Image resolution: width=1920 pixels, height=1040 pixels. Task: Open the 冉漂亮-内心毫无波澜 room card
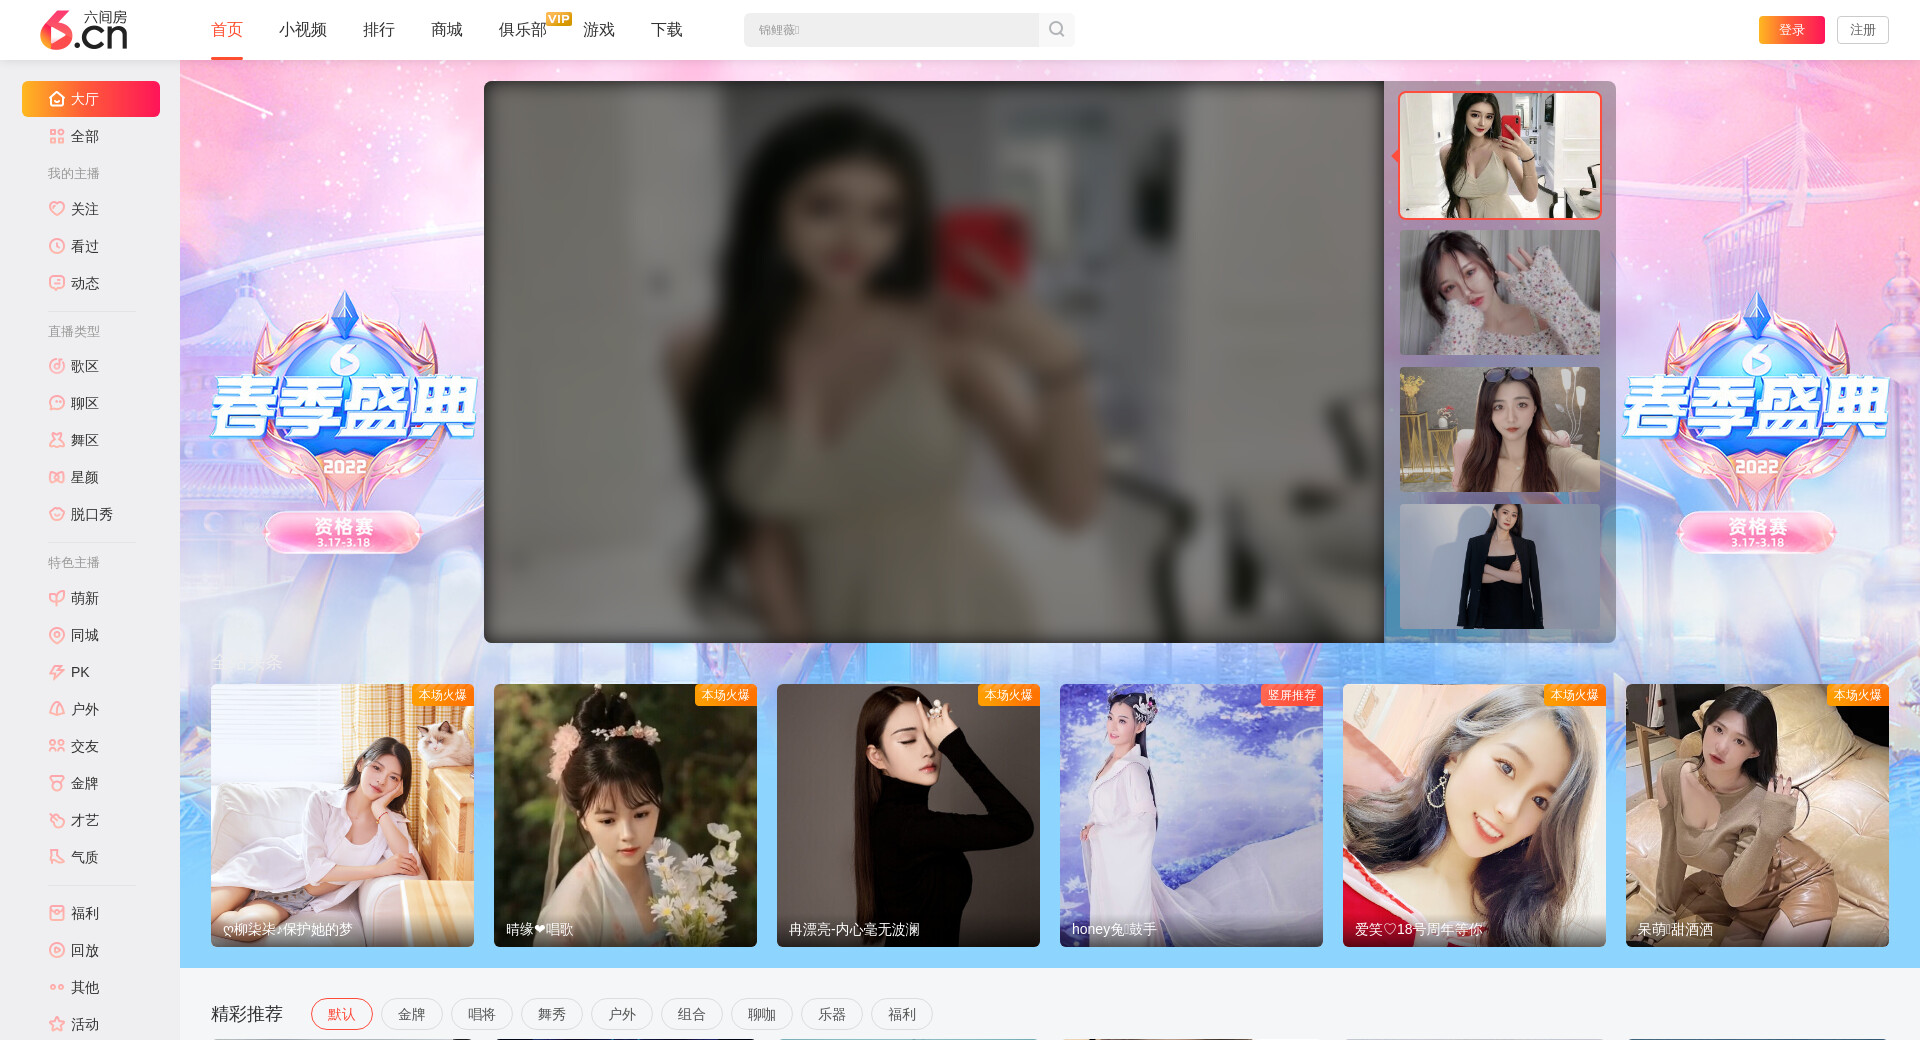908,815
